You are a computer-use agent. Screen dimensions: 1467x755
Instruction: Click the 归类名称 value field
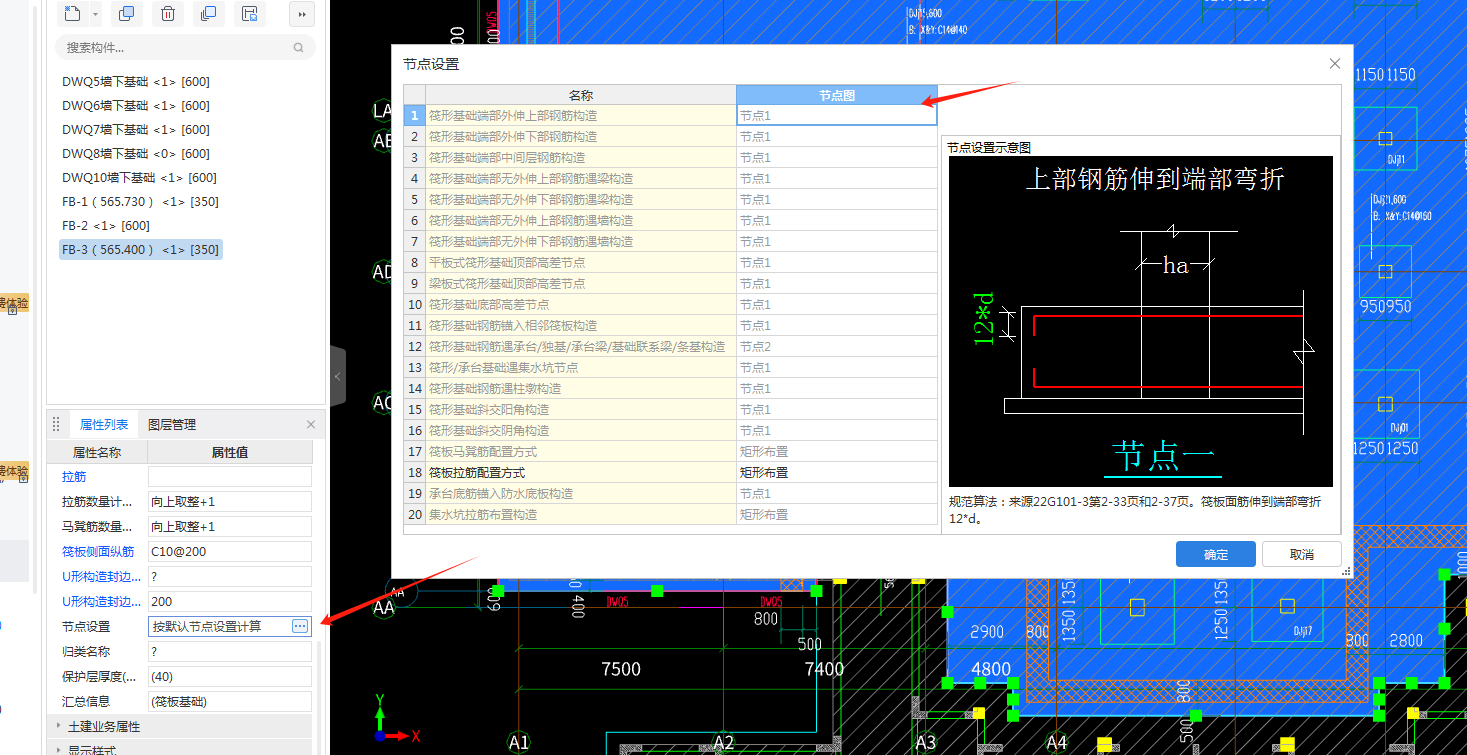[x=230, y=652]
